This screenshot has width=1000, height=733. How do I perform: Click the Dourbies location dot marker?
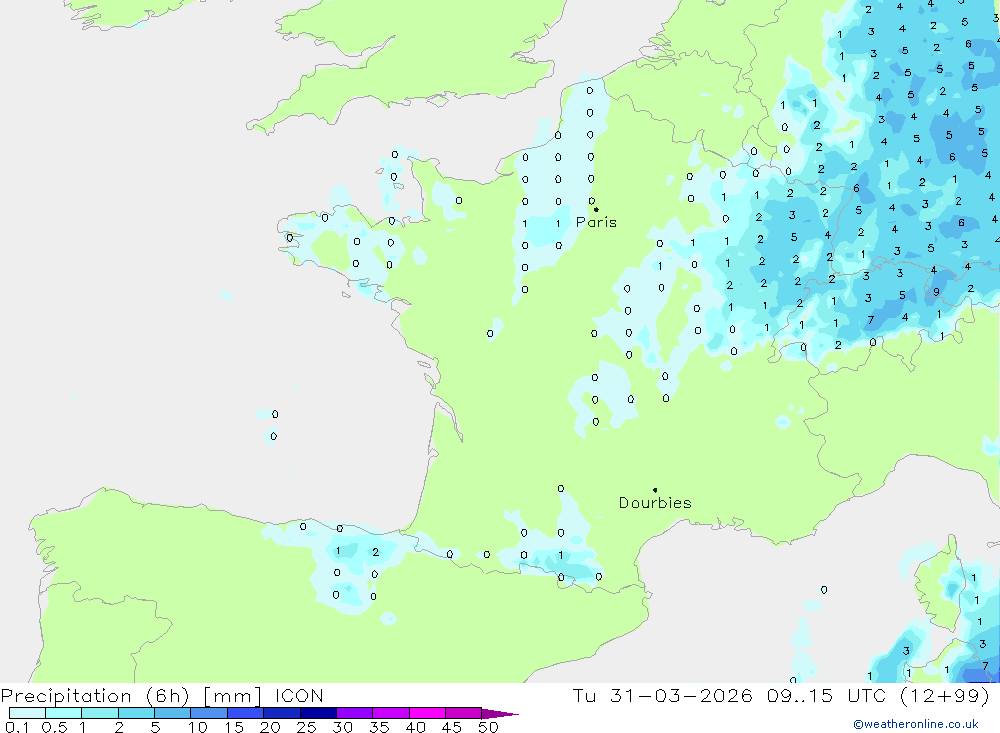coord(655,490)
